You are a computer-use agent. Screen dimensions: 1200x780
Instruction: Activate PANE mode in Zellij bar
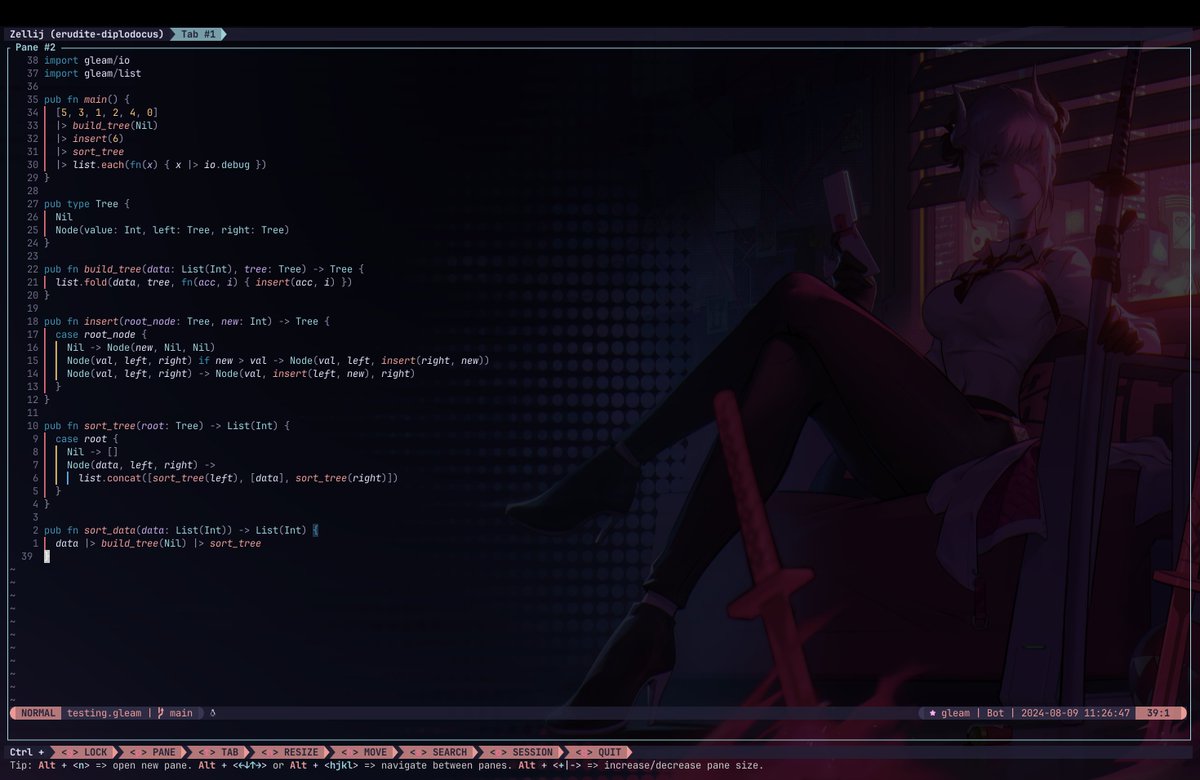[x=152, y=752]
